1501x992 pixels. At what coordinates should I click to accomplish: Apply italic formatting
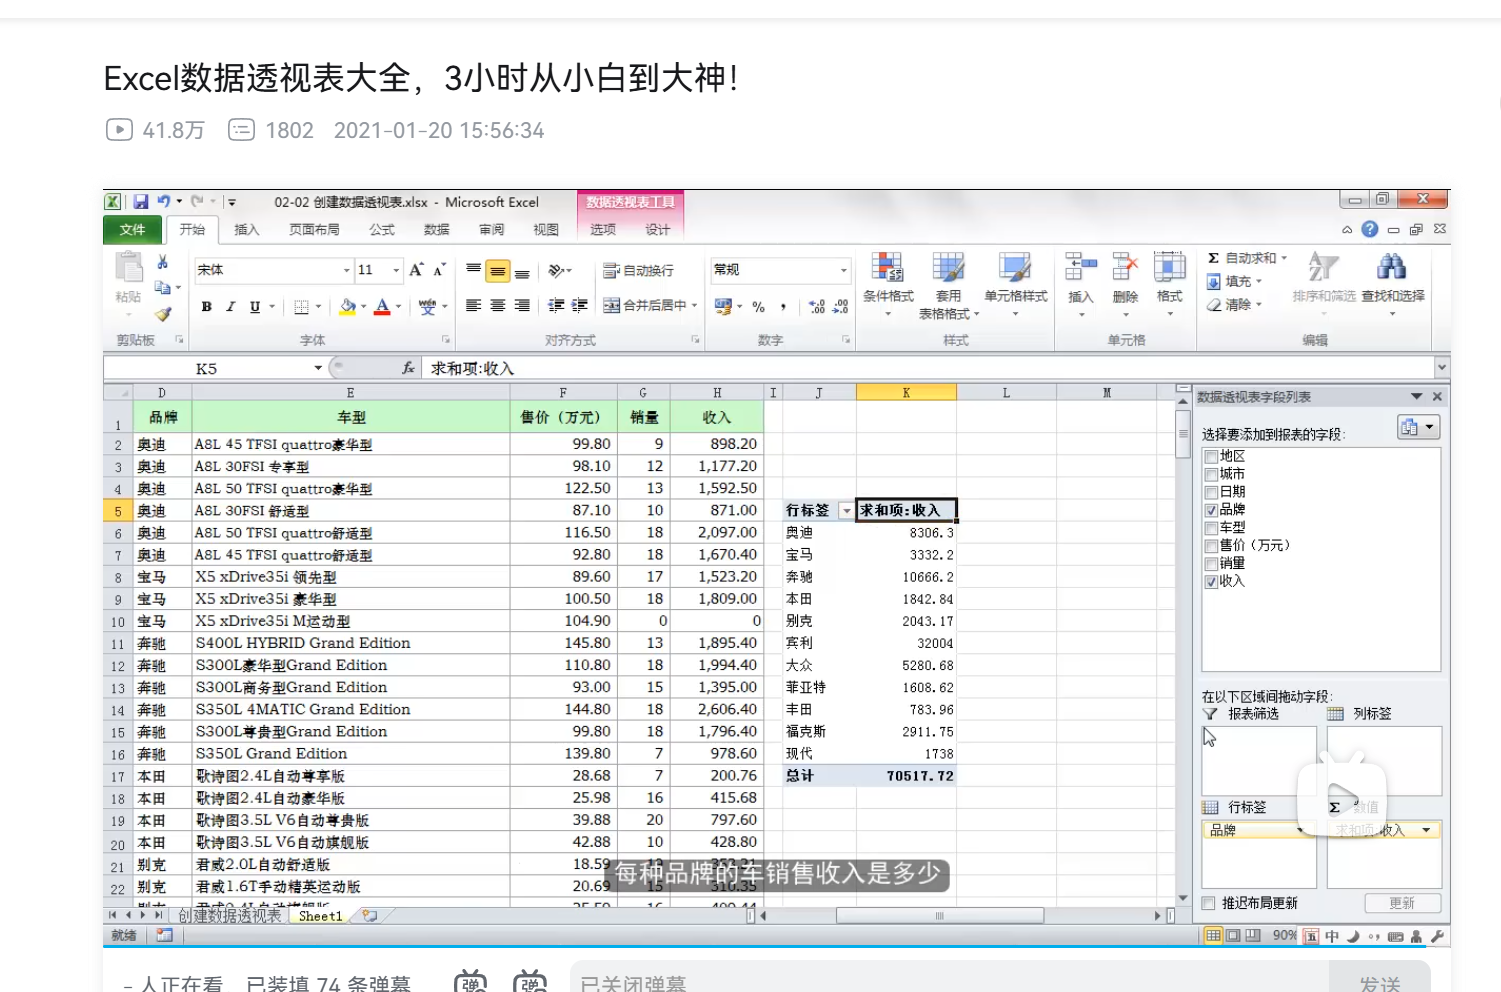[x=230, y=307]
